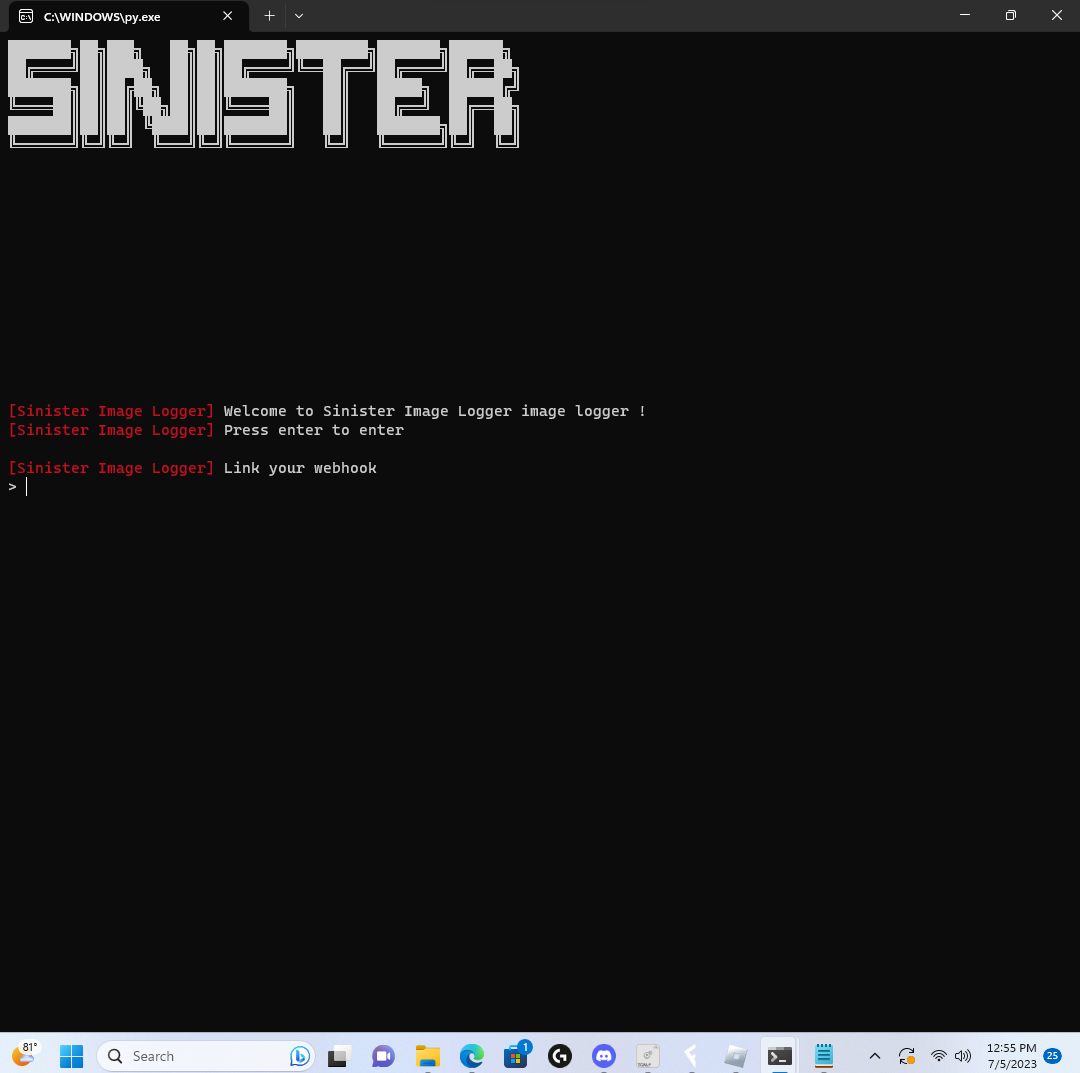Screen dimensions: 1080x1073
Task: Launch Logitech G Hub from the taskbar
Action: [x=559, y=1055]
